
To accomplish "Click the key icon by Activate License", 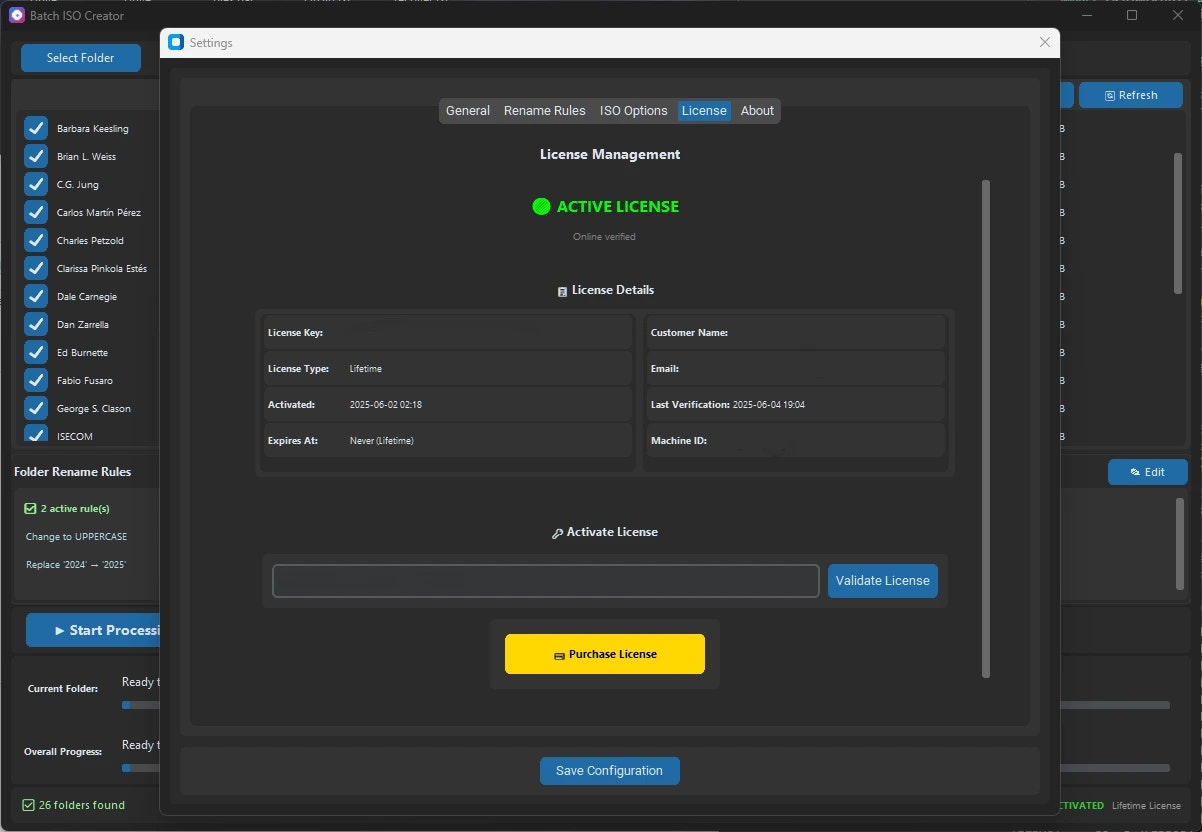I will (557, 533).
